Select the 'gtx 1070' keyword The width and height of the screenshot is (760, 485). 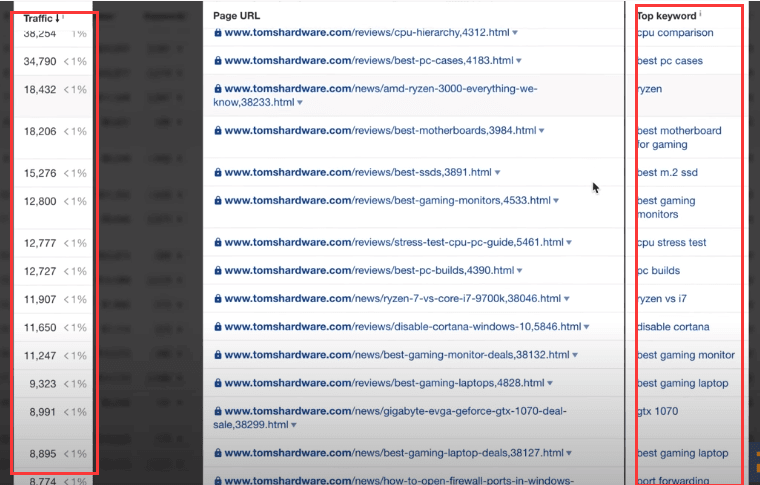[658, 411]
